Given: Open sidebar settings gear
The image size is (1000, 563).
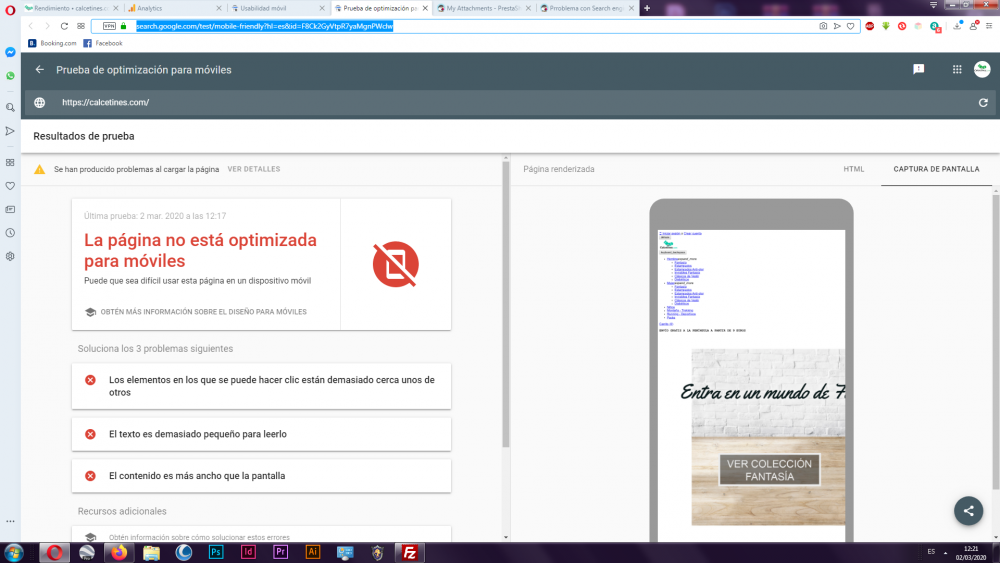Looking at the screenshot, I should click(10, 256).
